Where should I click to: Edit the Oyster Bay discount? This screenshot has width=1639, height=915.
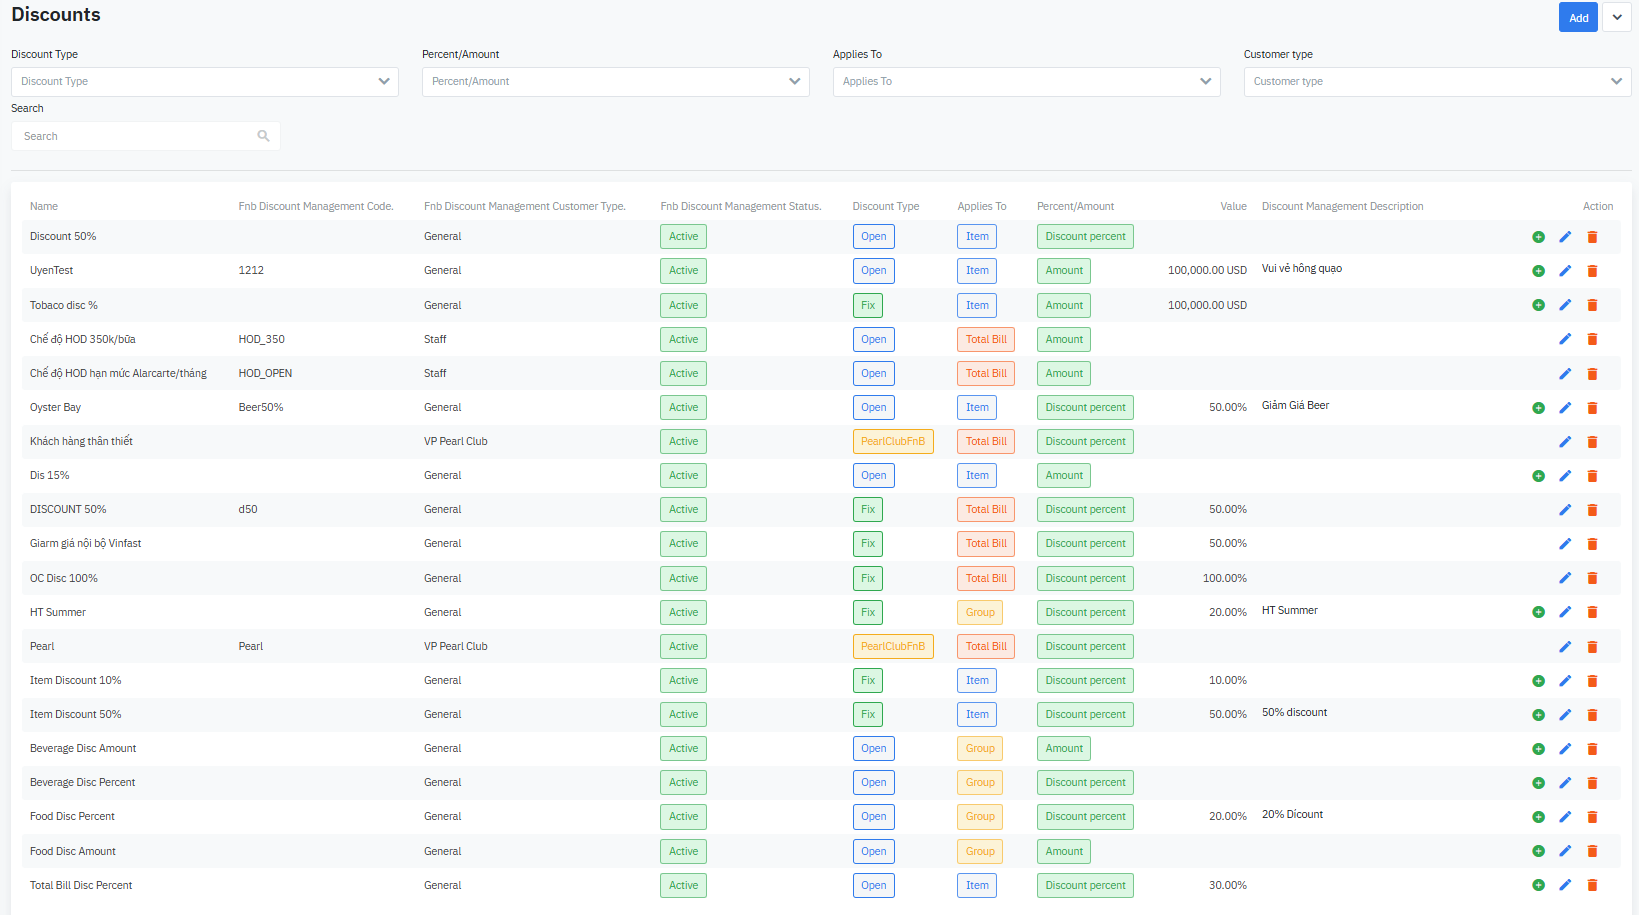click(1565, 408)
